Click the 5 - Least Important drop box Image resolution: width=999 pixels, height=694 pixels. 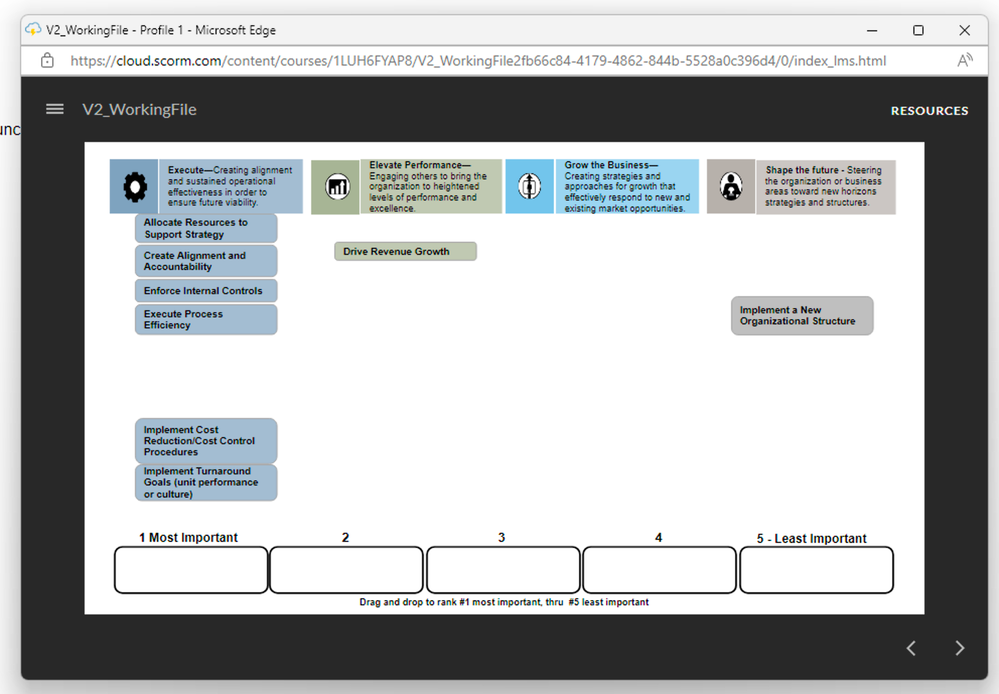(816, 570)
